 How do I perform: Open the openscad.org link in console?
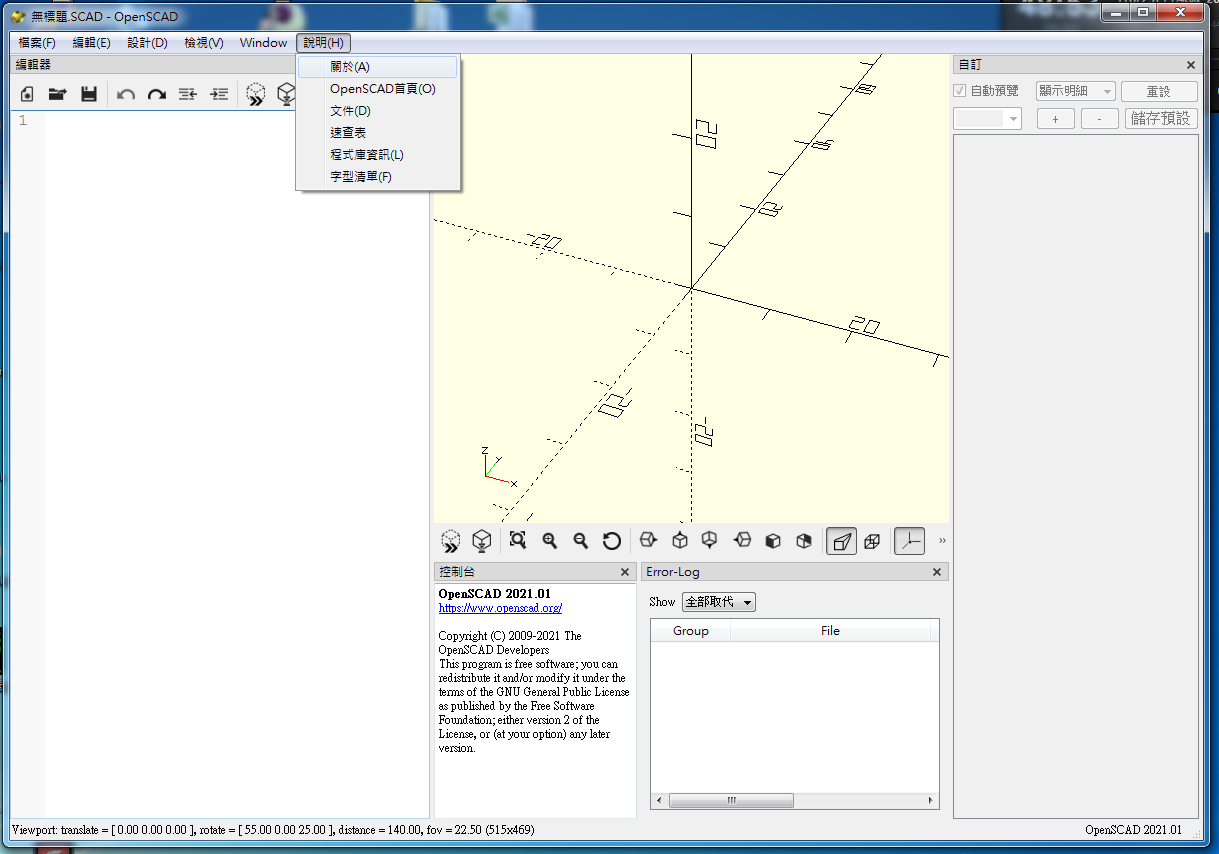500,608
